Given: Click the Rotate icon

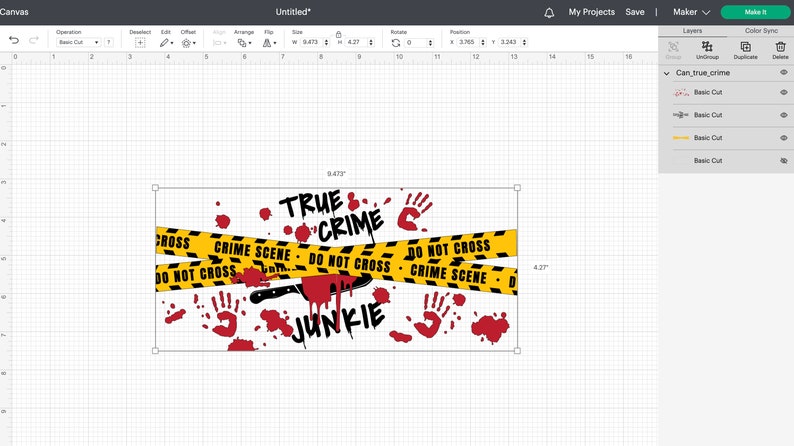Looking at the screenshot, I should [396, 43].
